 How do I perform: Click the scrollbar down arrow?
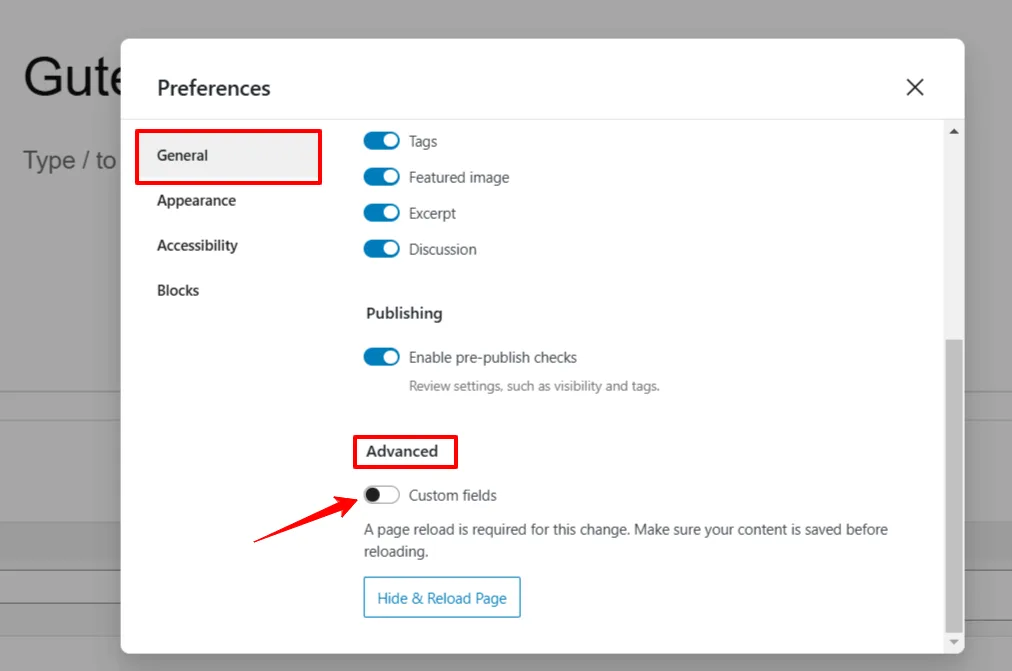[x=953, y=641]
